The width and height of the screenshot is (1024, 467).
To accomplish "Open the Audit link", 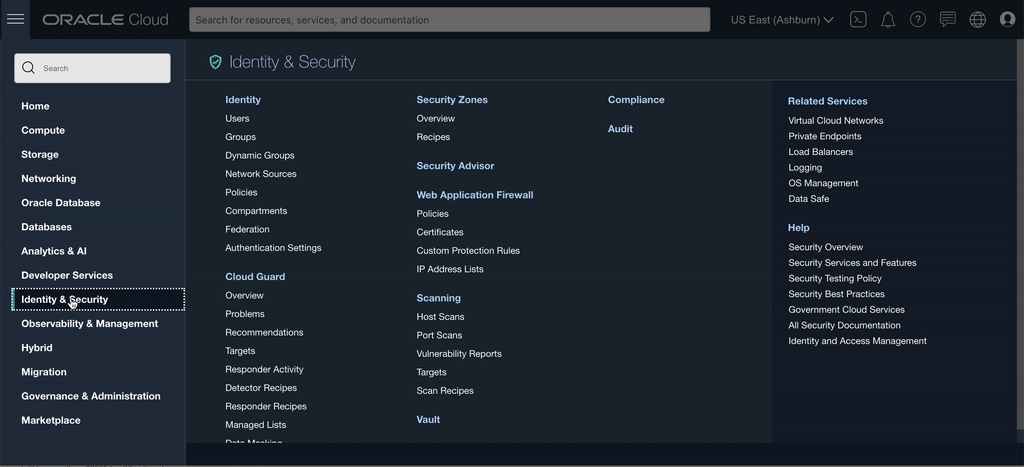I will 620,129.
